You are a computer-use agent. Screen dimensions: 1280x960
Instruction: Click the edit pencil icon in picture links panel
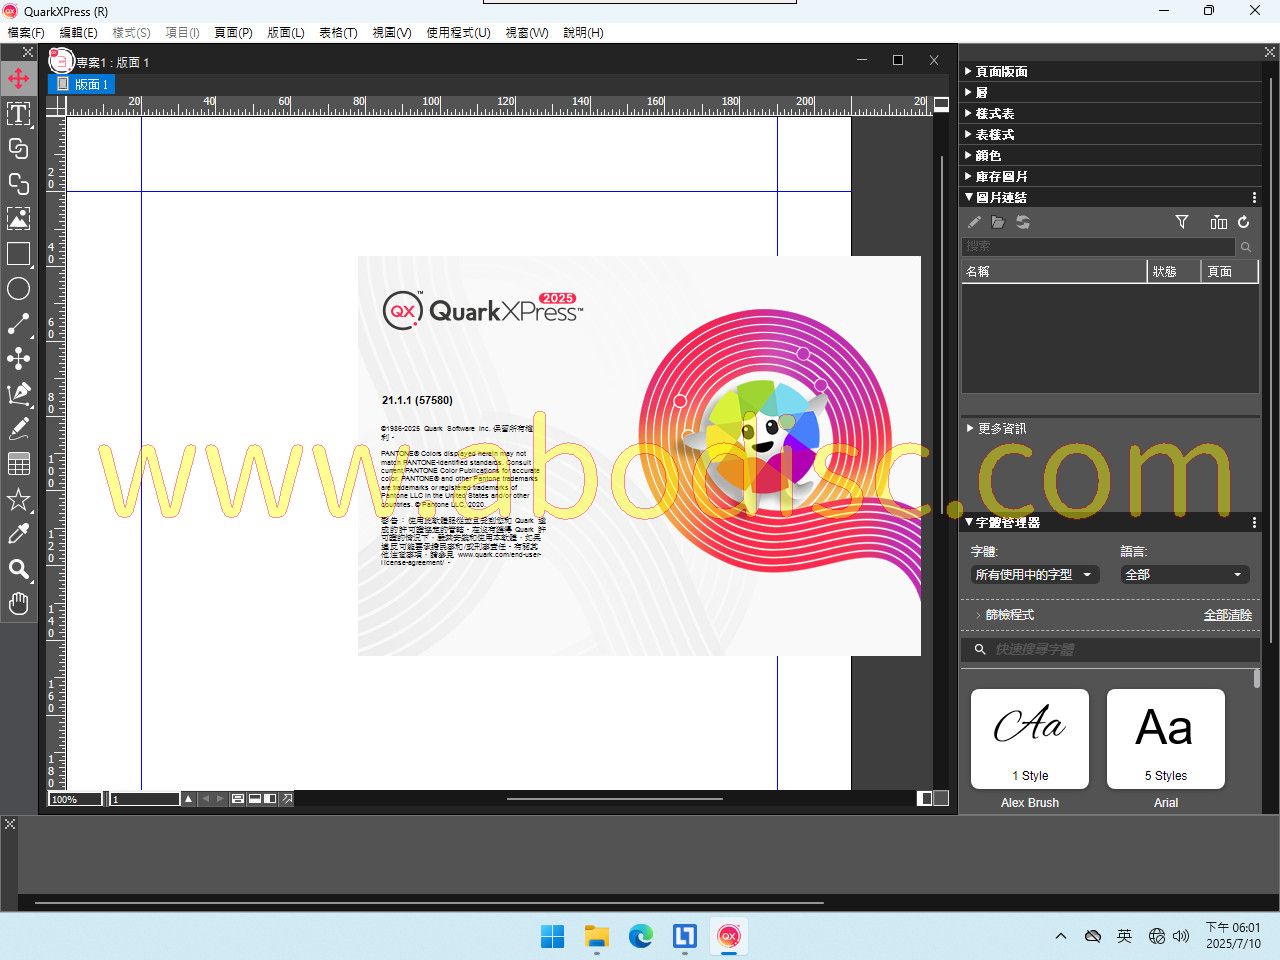[974, 222]
